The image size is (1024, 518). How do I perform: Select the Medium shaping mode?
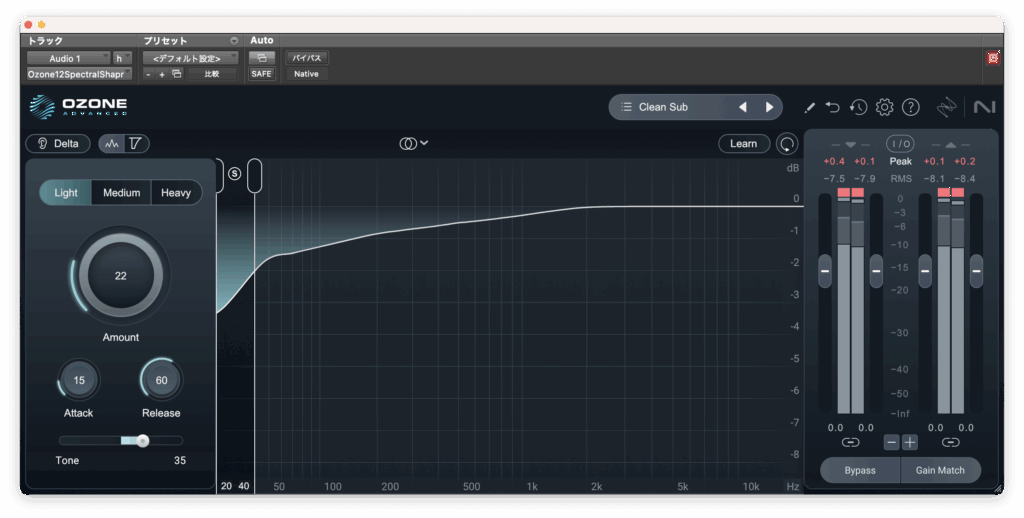pos(121,192)
